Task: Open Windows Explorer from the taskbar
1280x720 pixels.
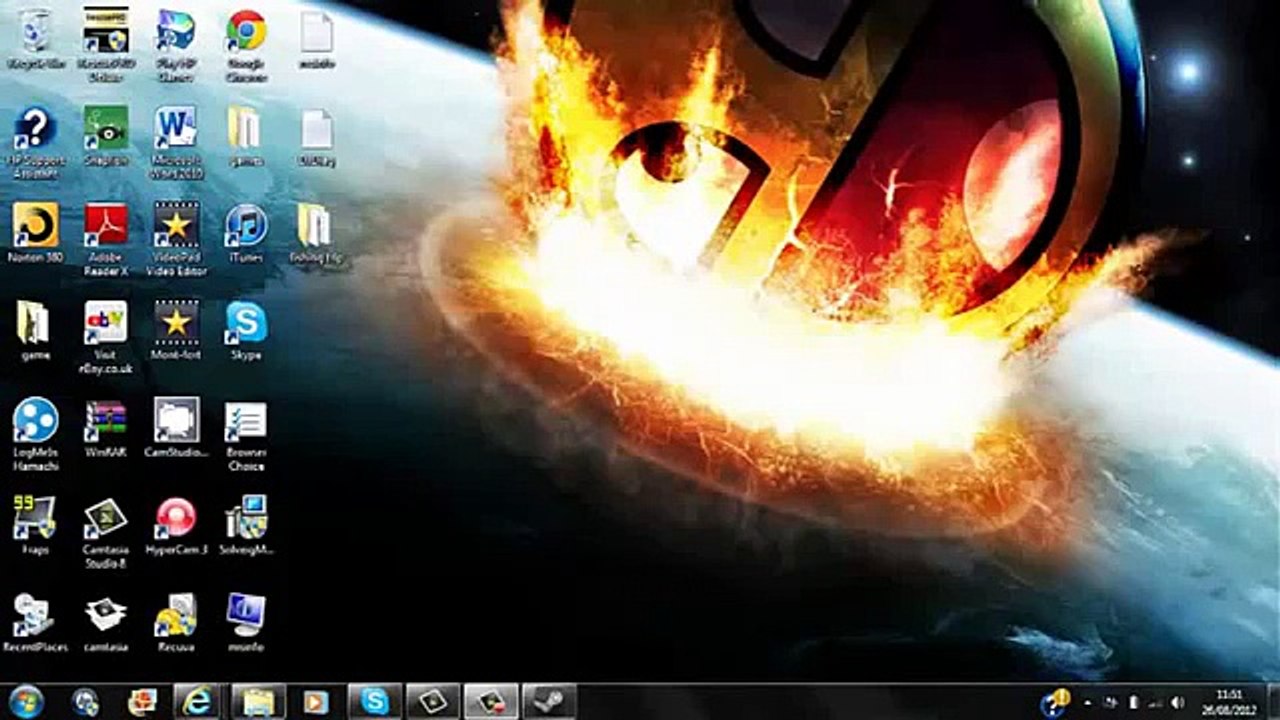Action: tap(257, 702)
